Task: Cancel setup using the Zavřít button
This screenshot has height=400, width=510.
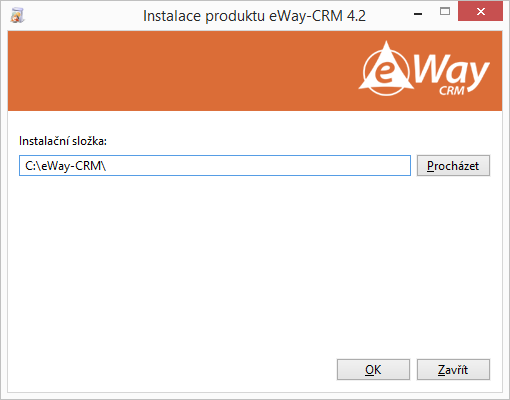Action: pos(453,369)
